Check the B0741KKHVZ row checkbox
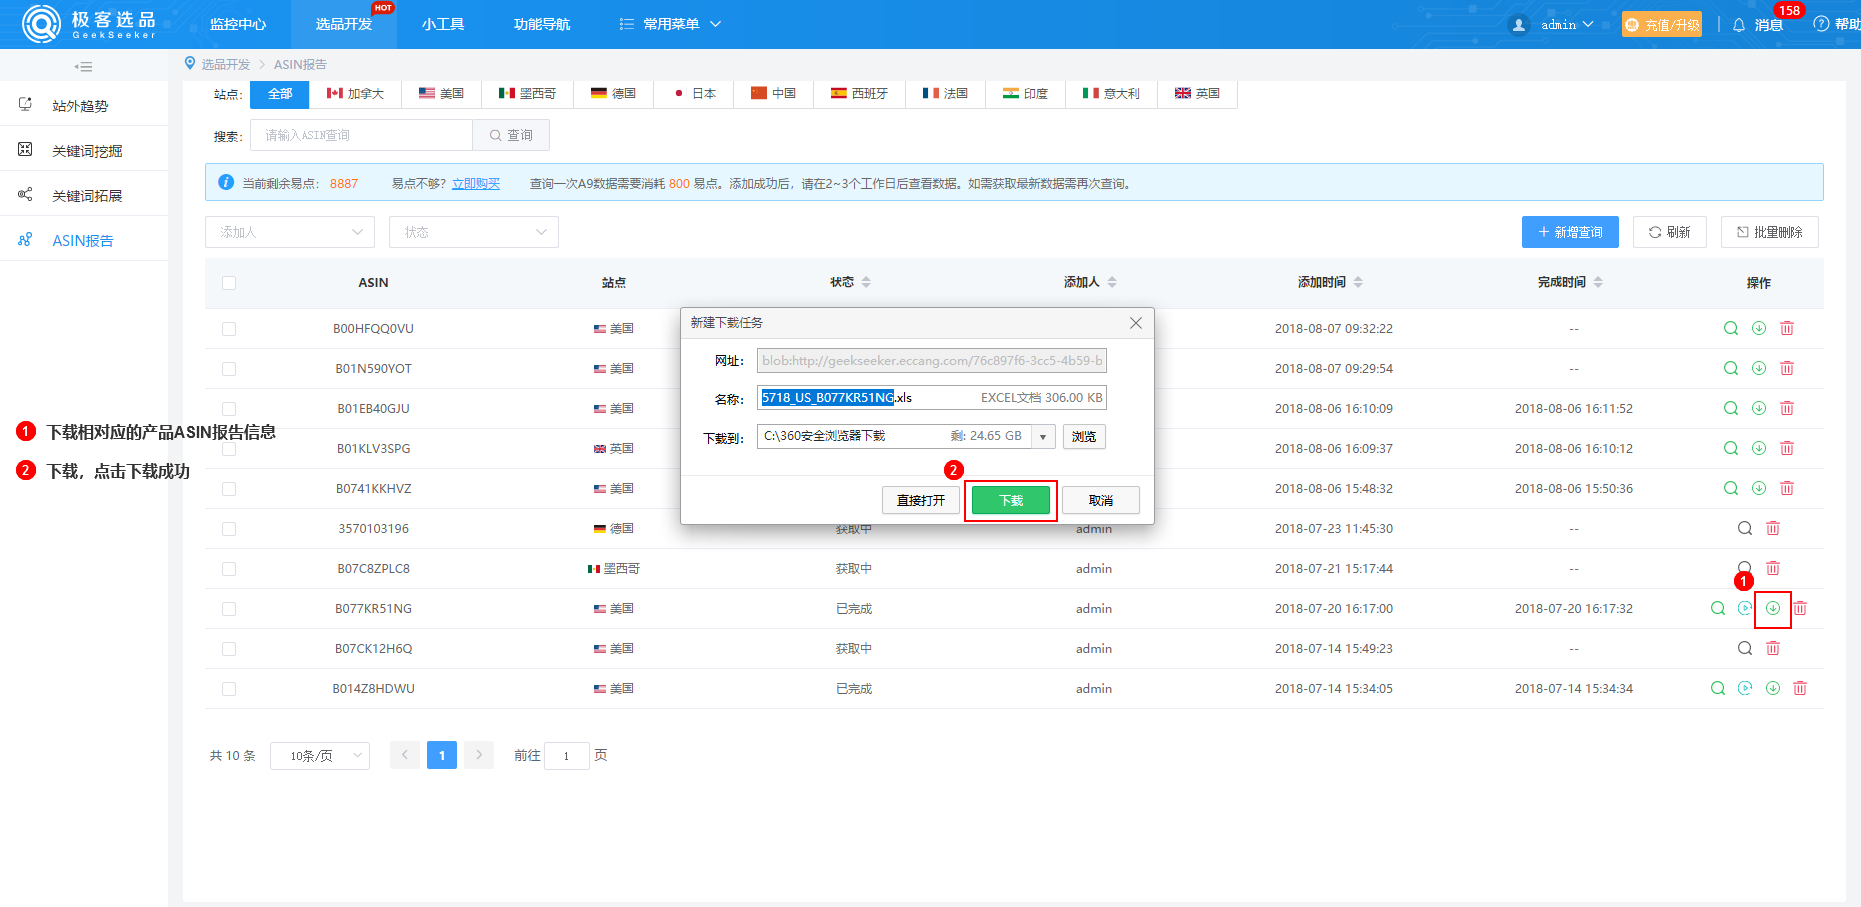 (229, 489)
